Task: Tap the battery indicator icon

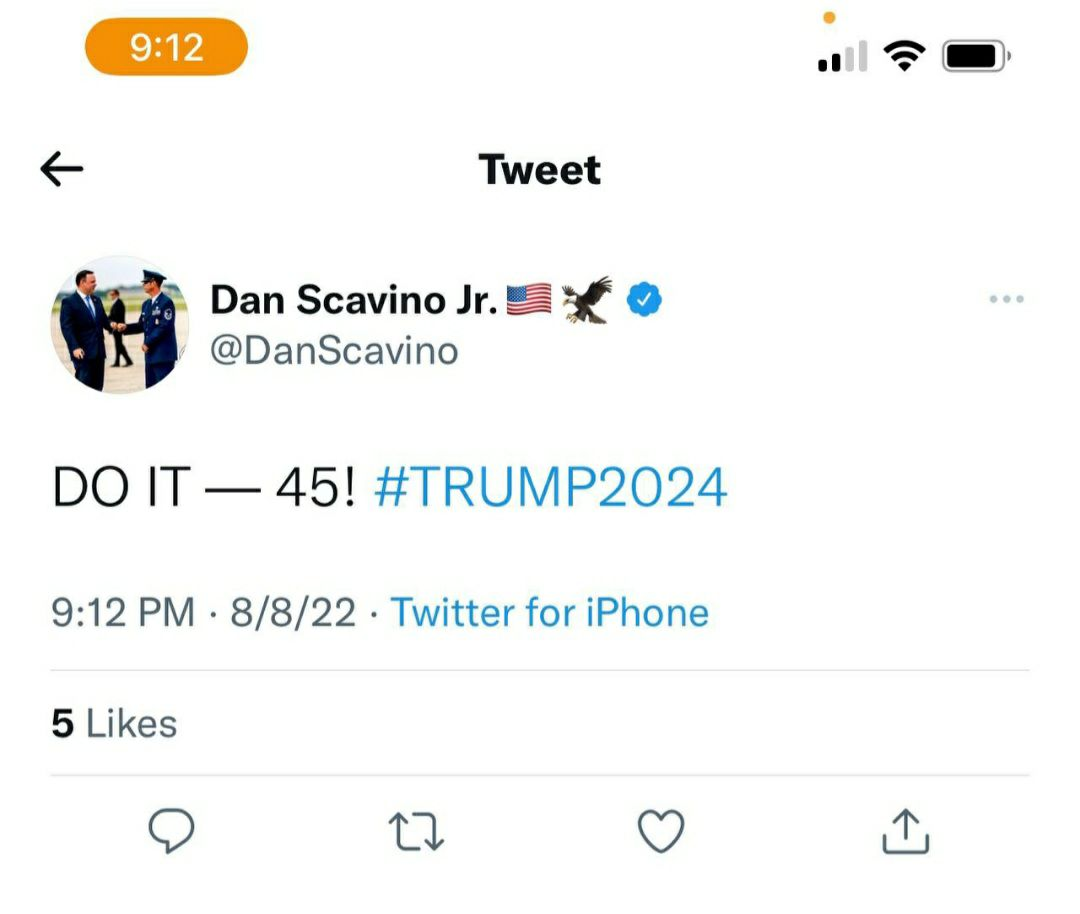Action: 977,58
